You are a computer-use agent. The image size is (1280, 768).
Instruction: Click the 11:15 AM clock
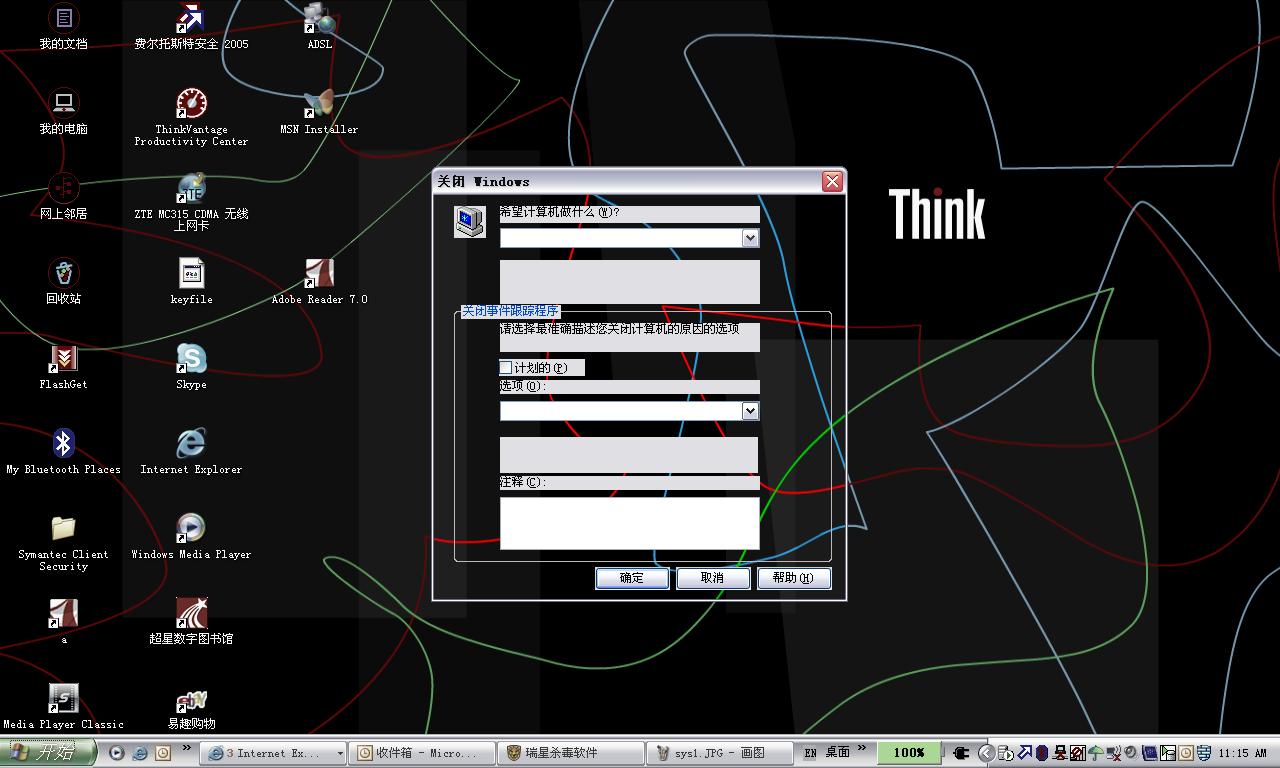1243,753
